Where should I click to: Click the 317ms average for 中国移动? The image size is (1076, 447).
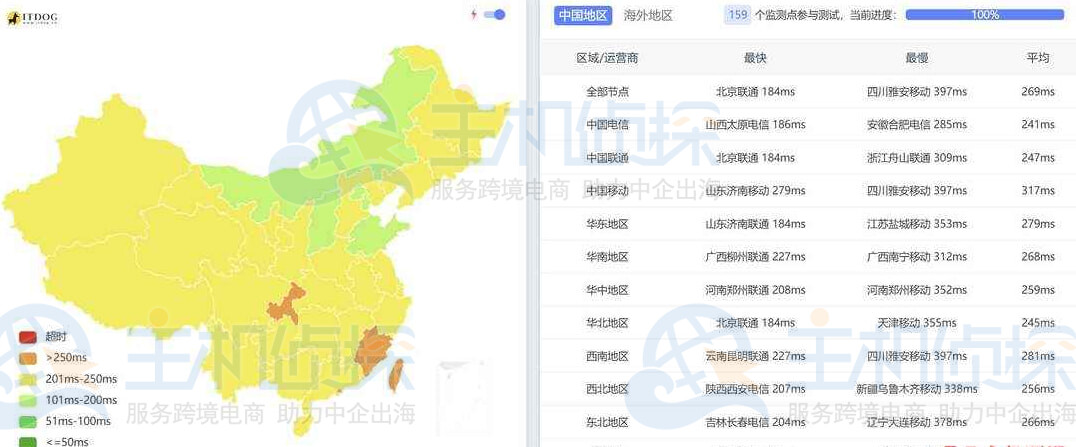pyautogui.click(x=1038, y=190)
